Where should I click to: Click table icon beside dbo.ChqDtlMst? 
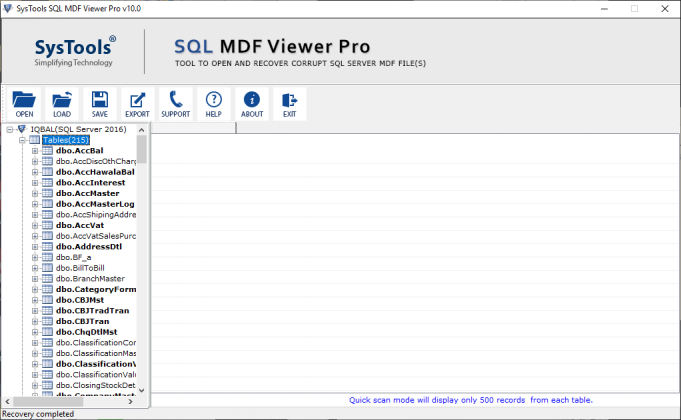(47, 332)
